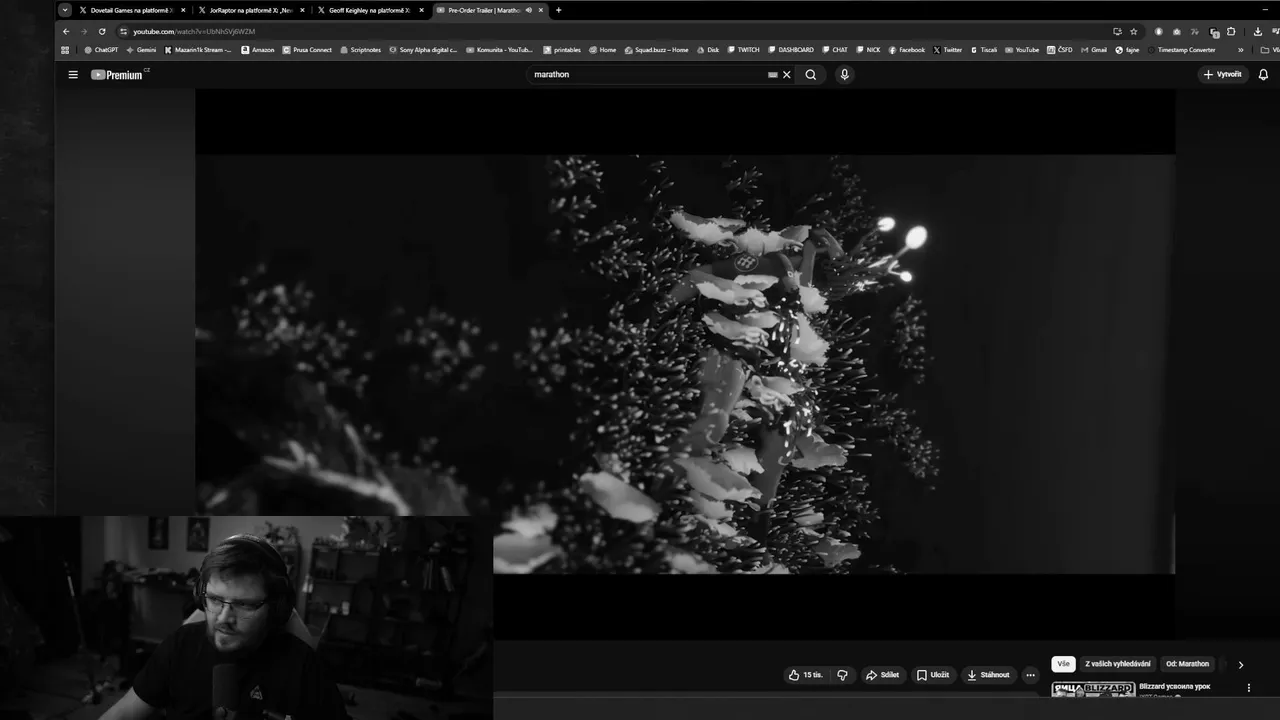Open the browser extensions puzzle menu
Image resolution: width=1280 pixels, height=720 pixels.
1231,31
